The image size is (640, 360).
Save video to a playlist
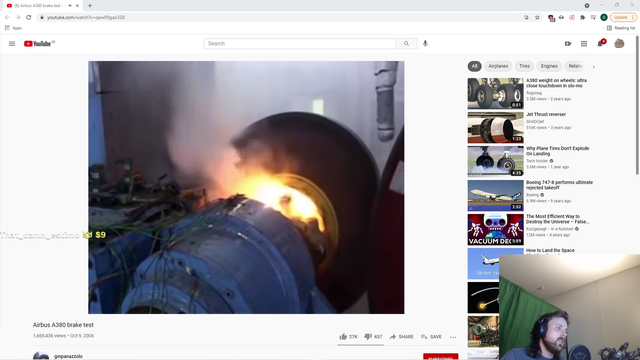(x=431, y=337)
